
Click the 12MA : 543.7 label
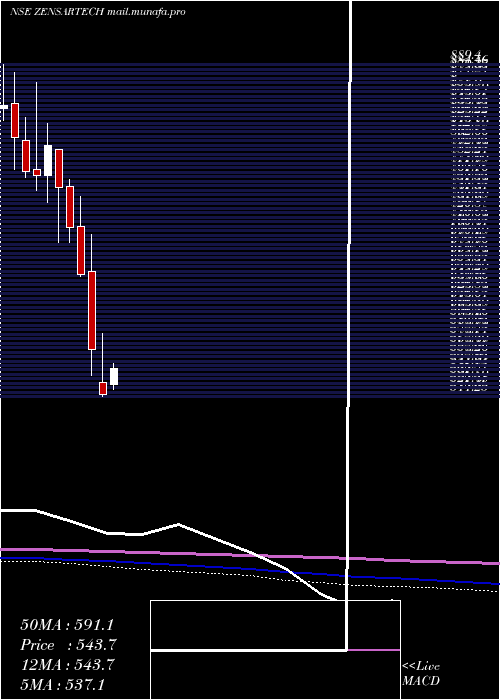pos(68,665)
